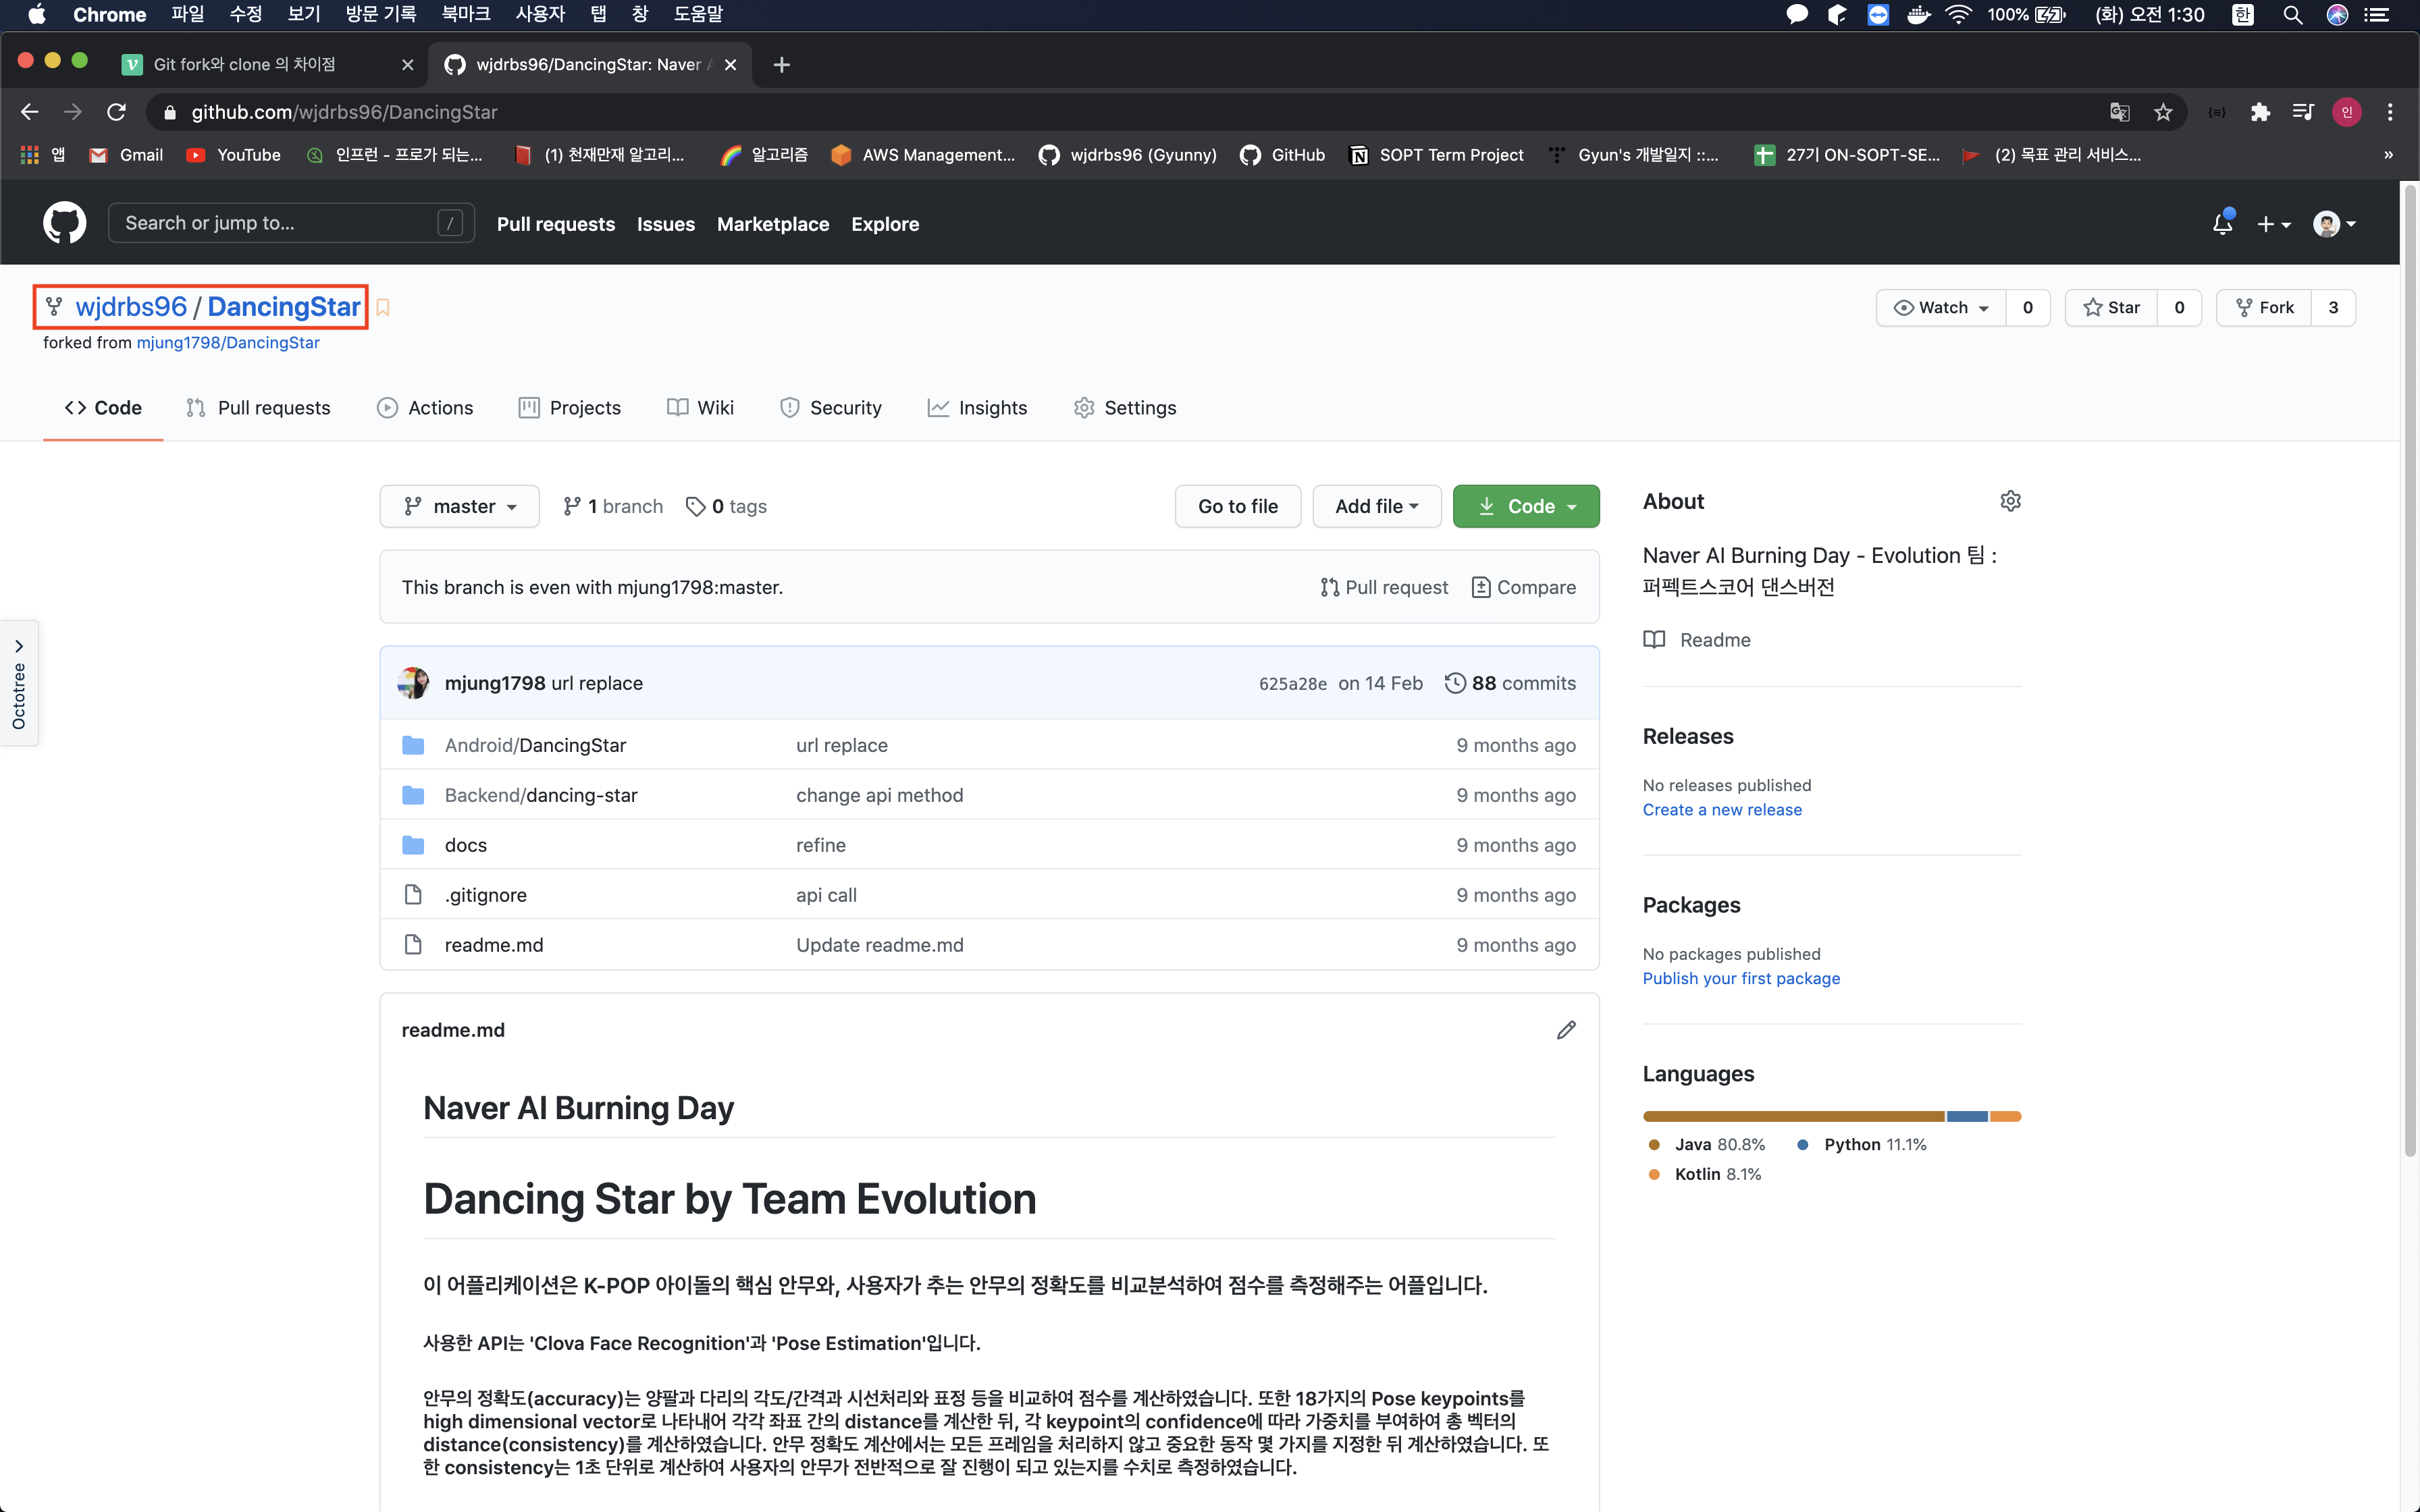Switch to the Insights tab

pos(977,408)
